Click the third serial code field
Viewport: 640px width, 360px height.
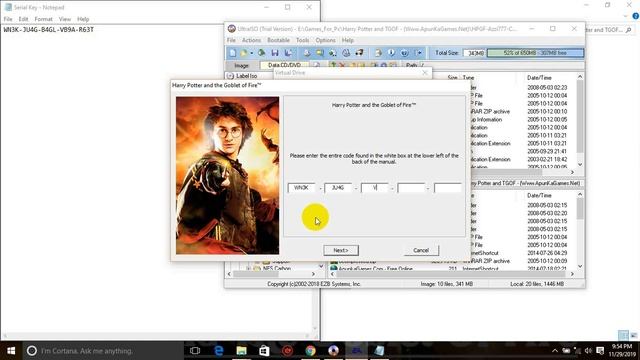pyautogui.click(x=375, y=188)
